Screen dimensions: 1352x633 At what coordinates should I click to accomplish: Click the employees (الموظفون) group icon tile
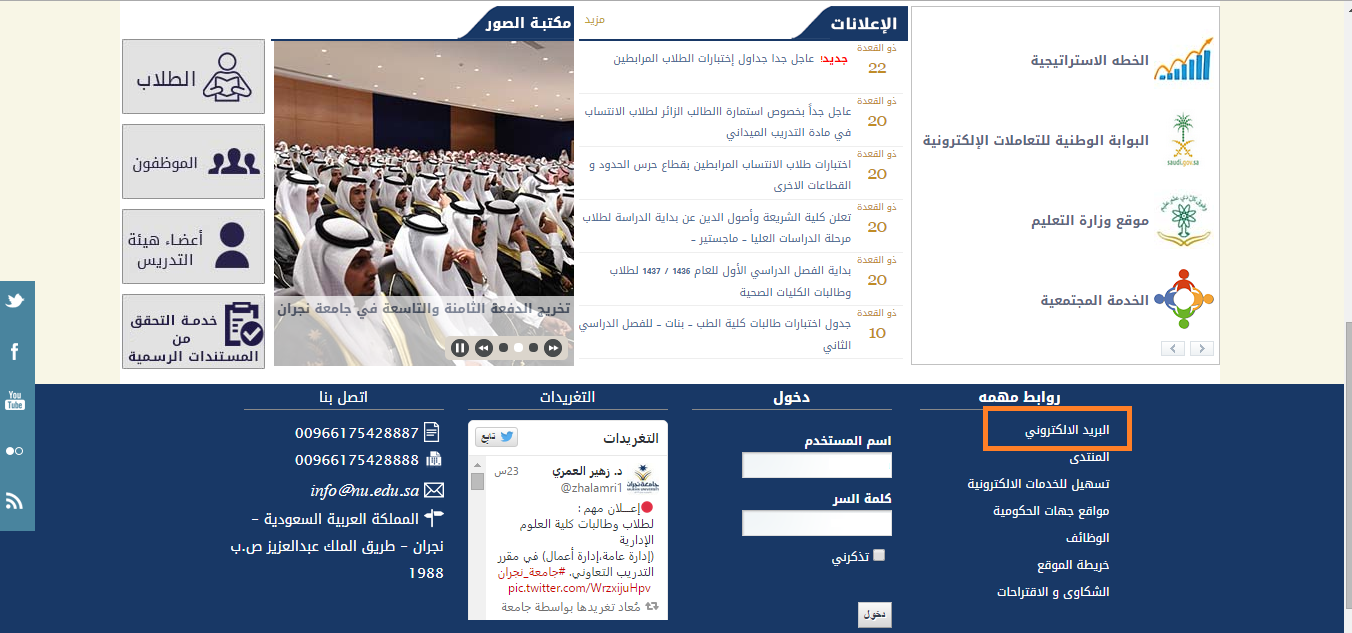(x=194, y=162)
